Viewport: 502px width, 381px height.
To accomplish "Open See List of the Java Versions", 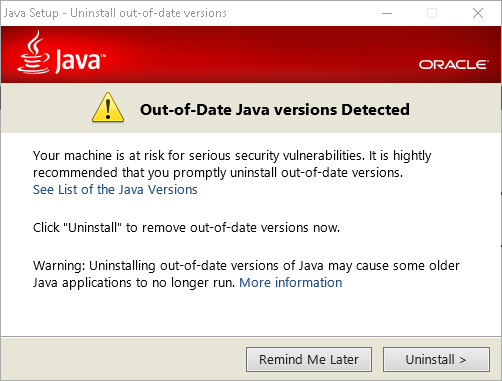I will click(x=115, y=189).
